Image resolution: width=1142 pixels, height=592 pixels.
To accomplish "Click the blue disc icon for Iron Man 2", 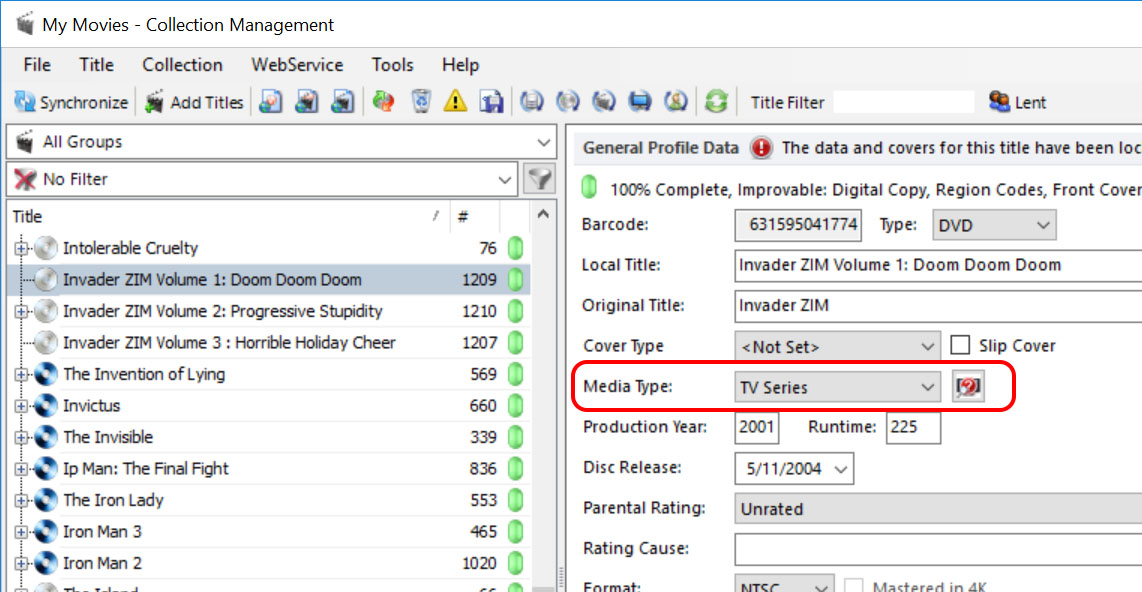I will pos(46,563).
